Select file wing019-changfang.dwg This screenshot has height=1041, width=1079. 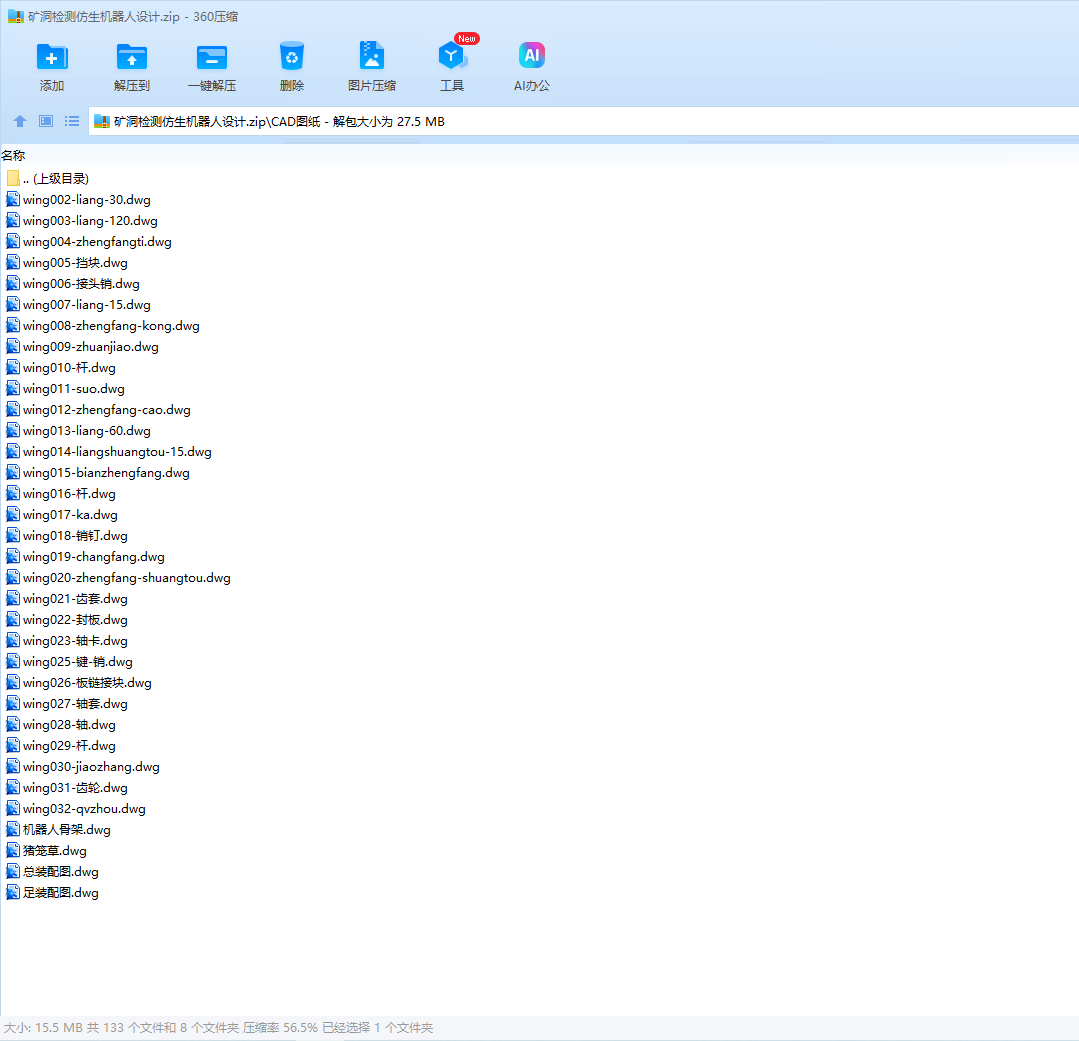[x=85, y=557]
